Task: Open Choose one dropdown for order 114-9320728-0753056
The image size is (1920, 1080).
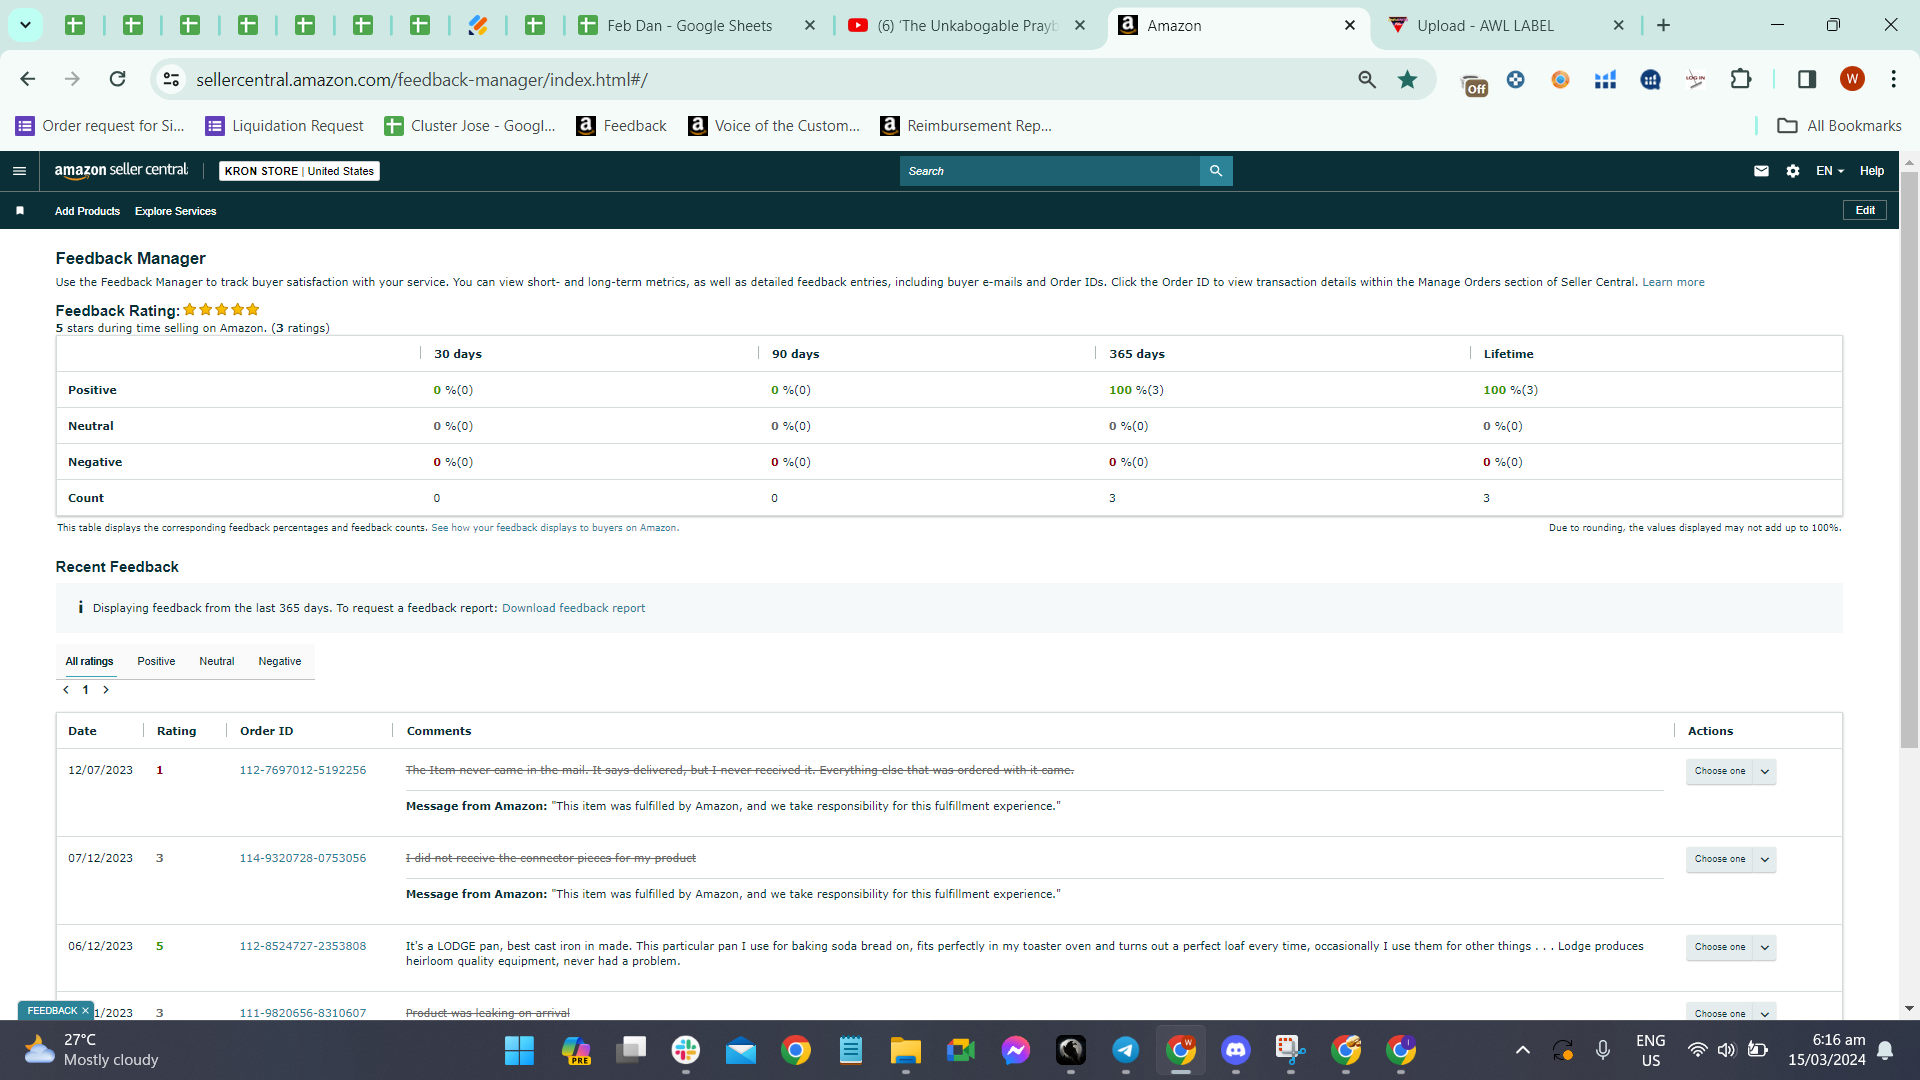Action: point(1730,859)
